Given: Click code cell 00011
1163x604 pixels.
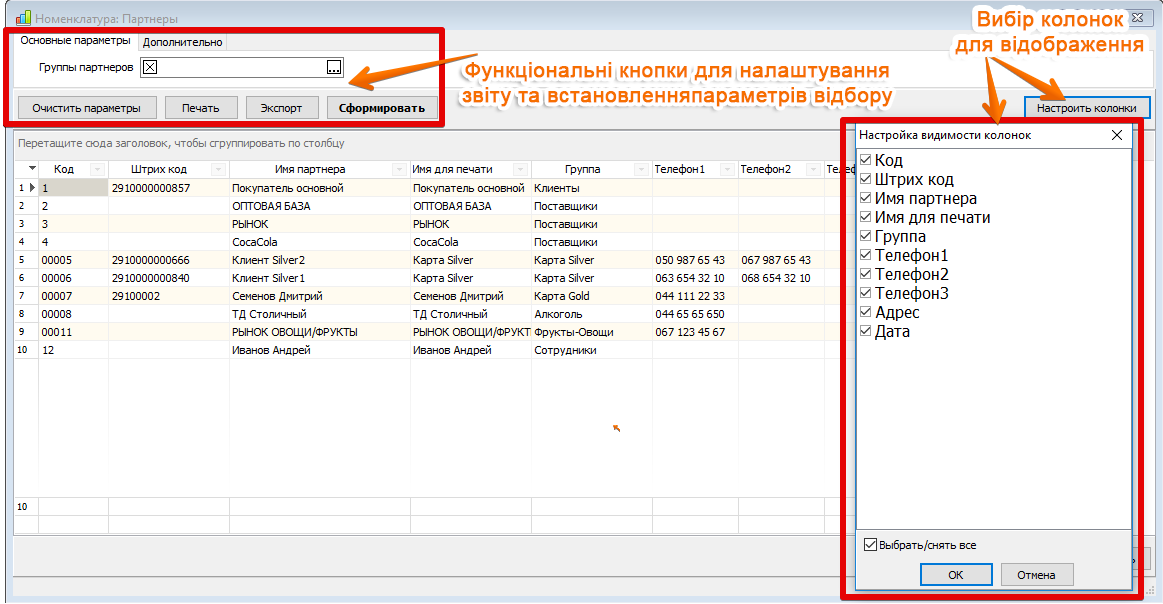Looking at the screenshot, I should click(73, 332).
